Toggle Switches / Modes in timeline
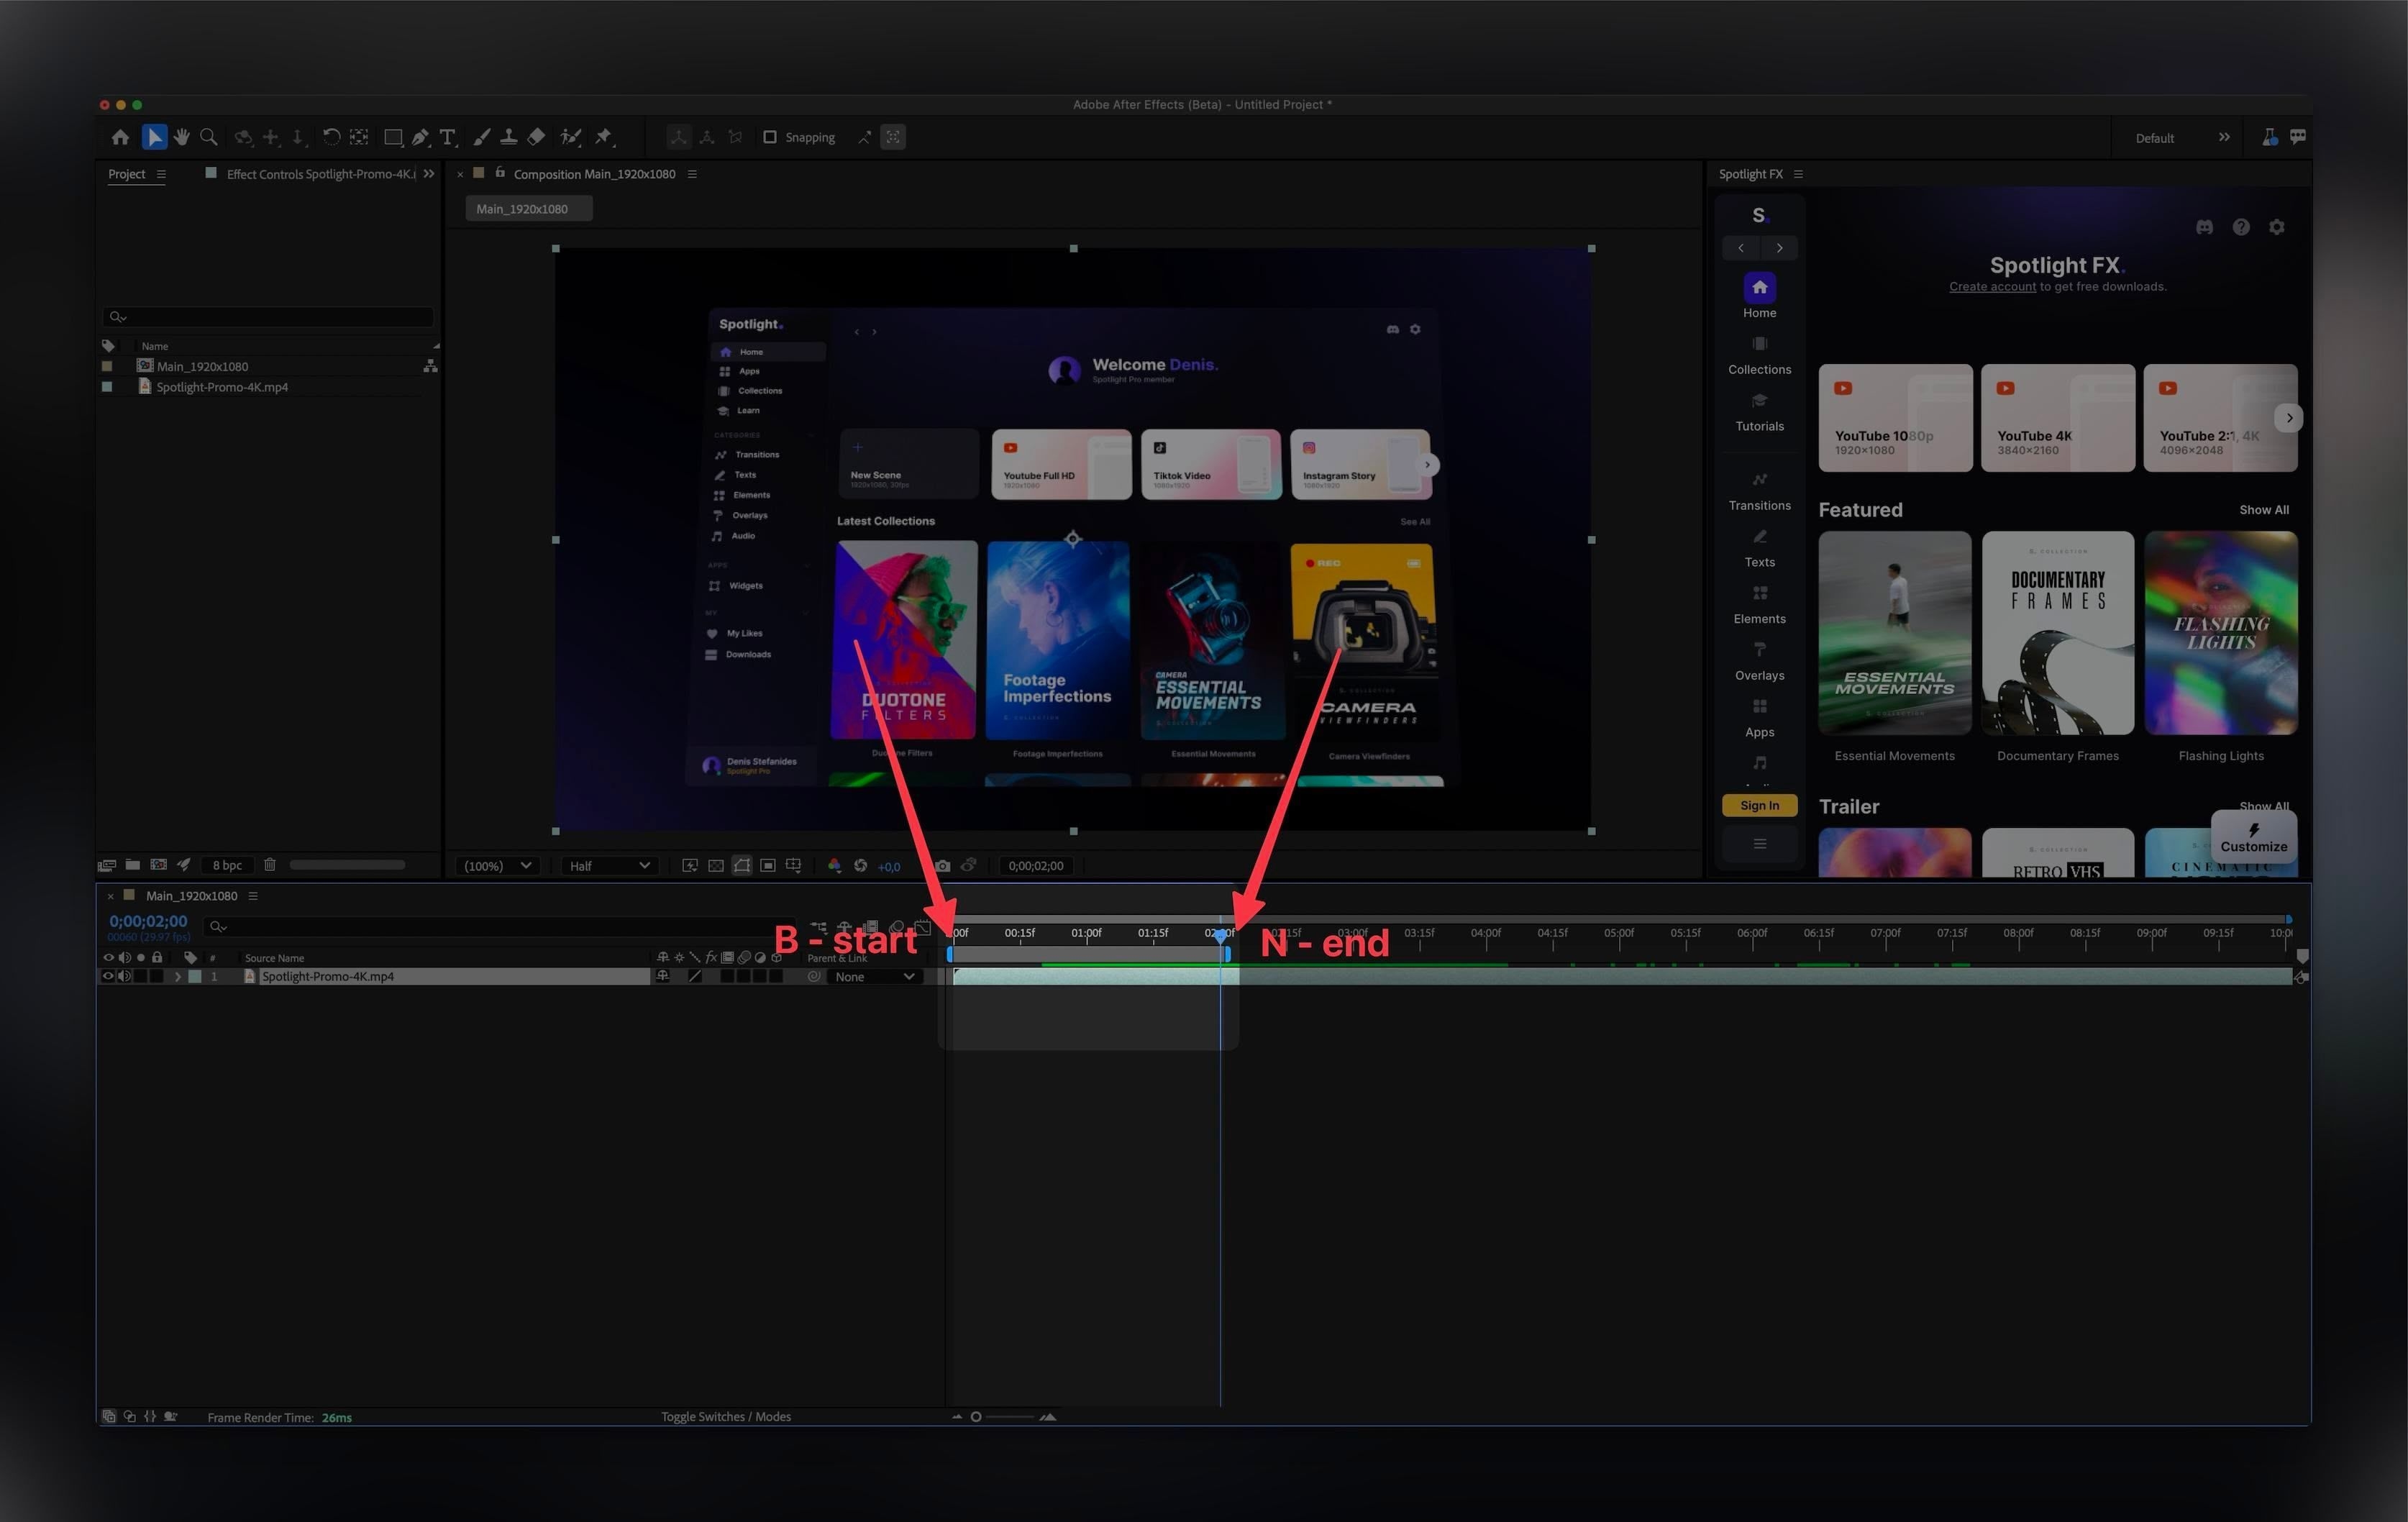 (726, 1417)
